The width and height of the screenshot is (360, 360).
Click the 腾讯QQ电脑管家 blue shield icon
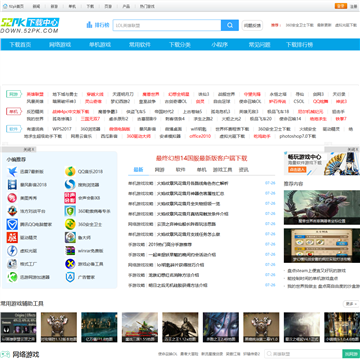point(12,224)
